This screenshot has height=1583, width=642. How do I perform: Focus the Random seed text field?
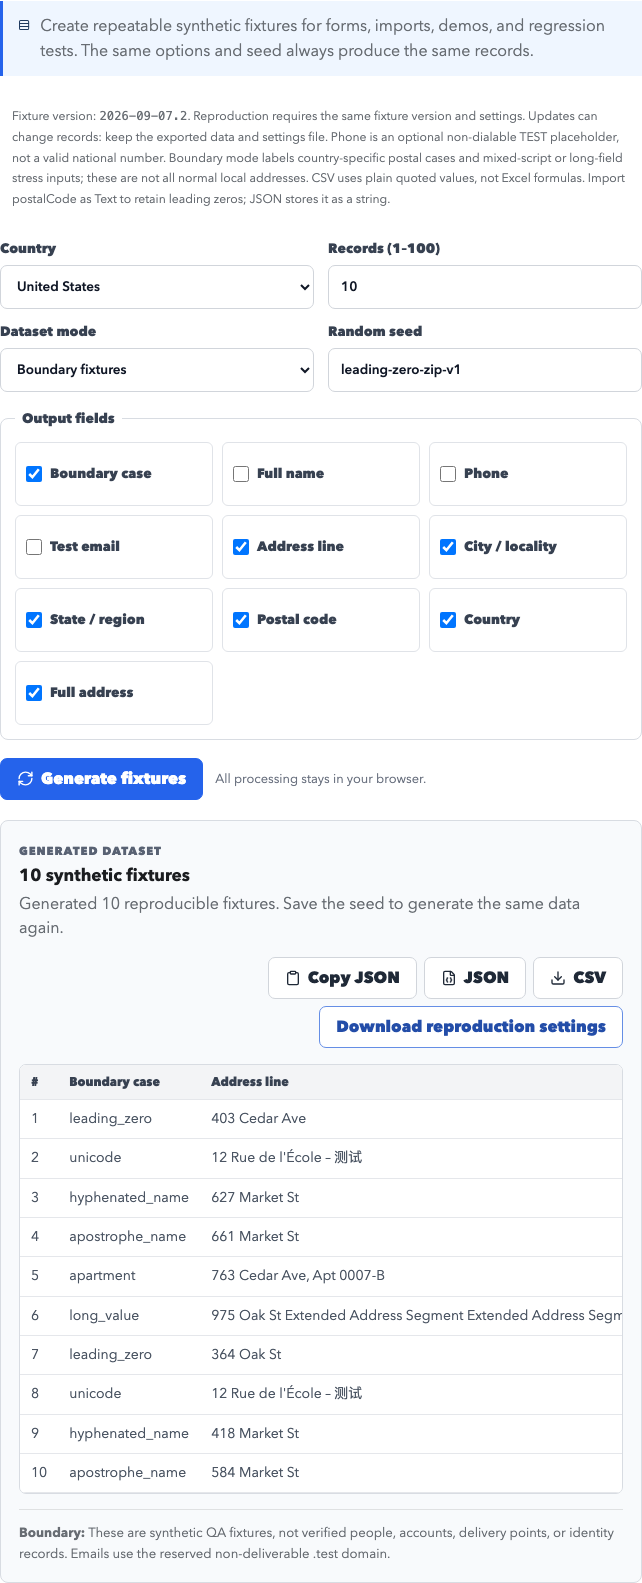click(x=485, y=370)
